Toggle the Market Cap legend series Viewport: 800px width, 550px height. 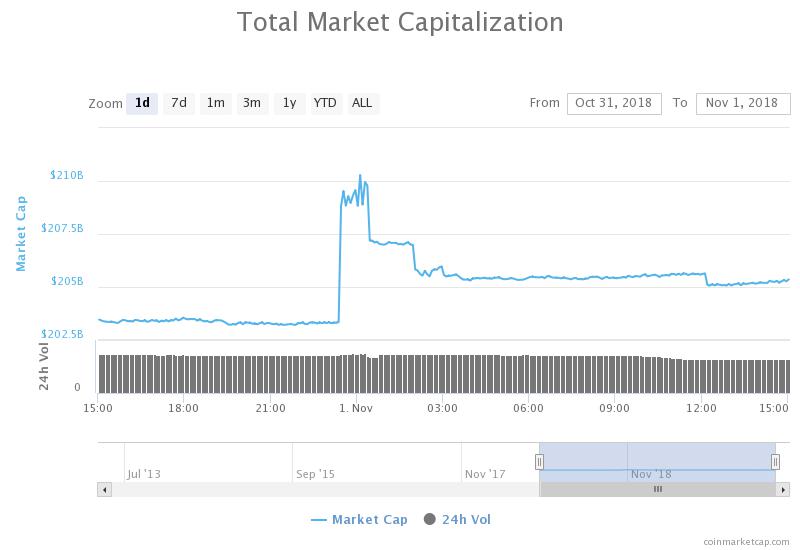pos(359,520)
